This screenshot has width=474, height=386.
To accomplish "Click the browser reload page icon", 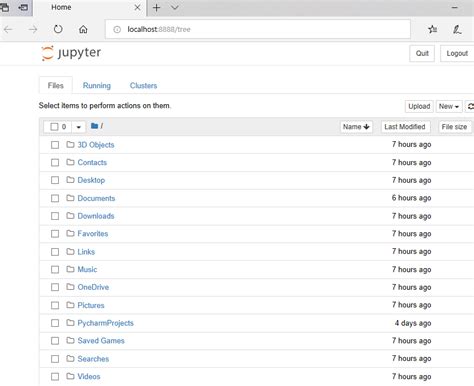I will coord(58,29).
